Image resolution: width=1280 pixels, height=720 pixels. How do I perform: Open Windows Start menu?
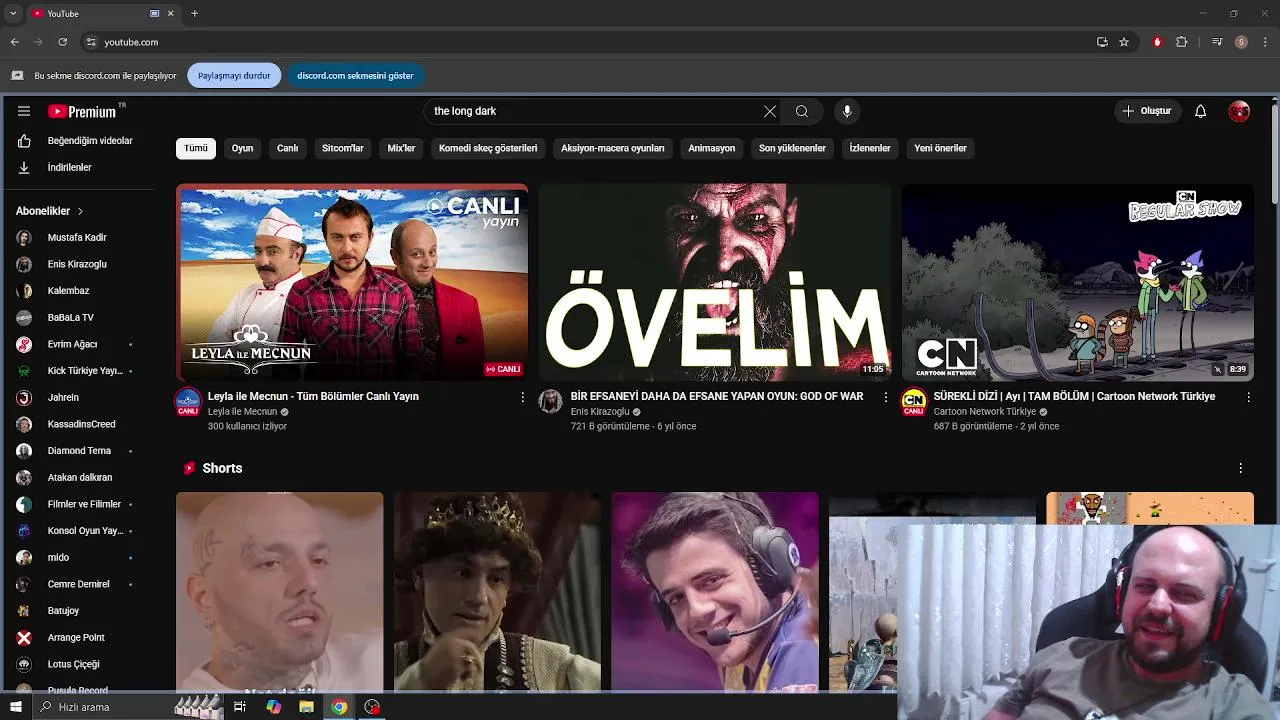tap(15, 707)
